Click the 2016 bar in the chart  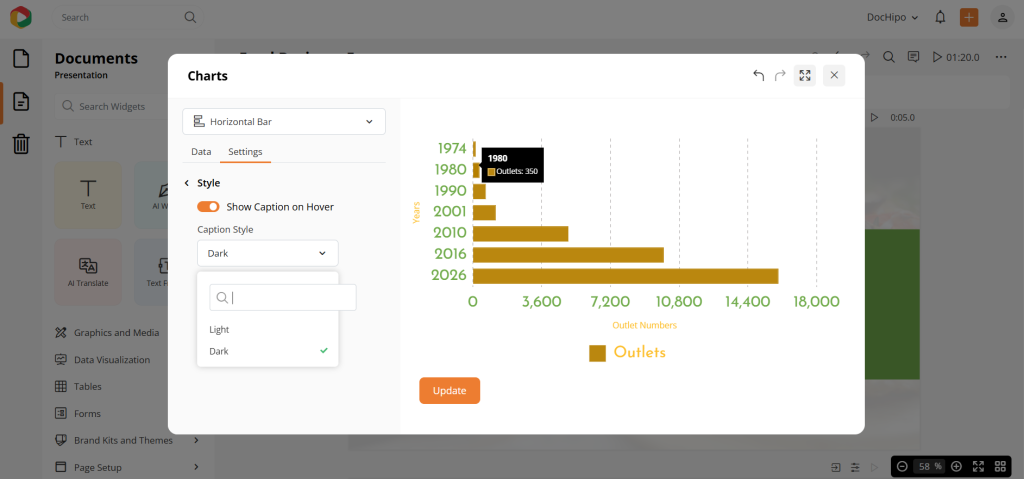(x=568, y=255)
